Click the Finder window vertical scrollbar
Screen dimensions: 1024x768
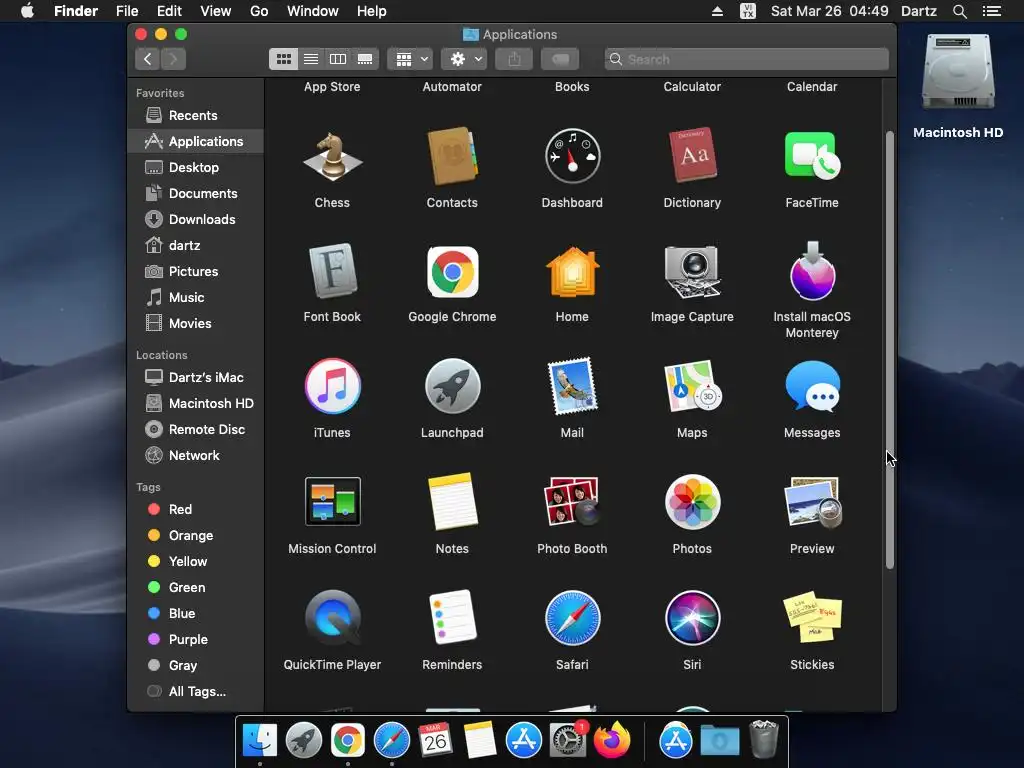click(x=889, y=349)
